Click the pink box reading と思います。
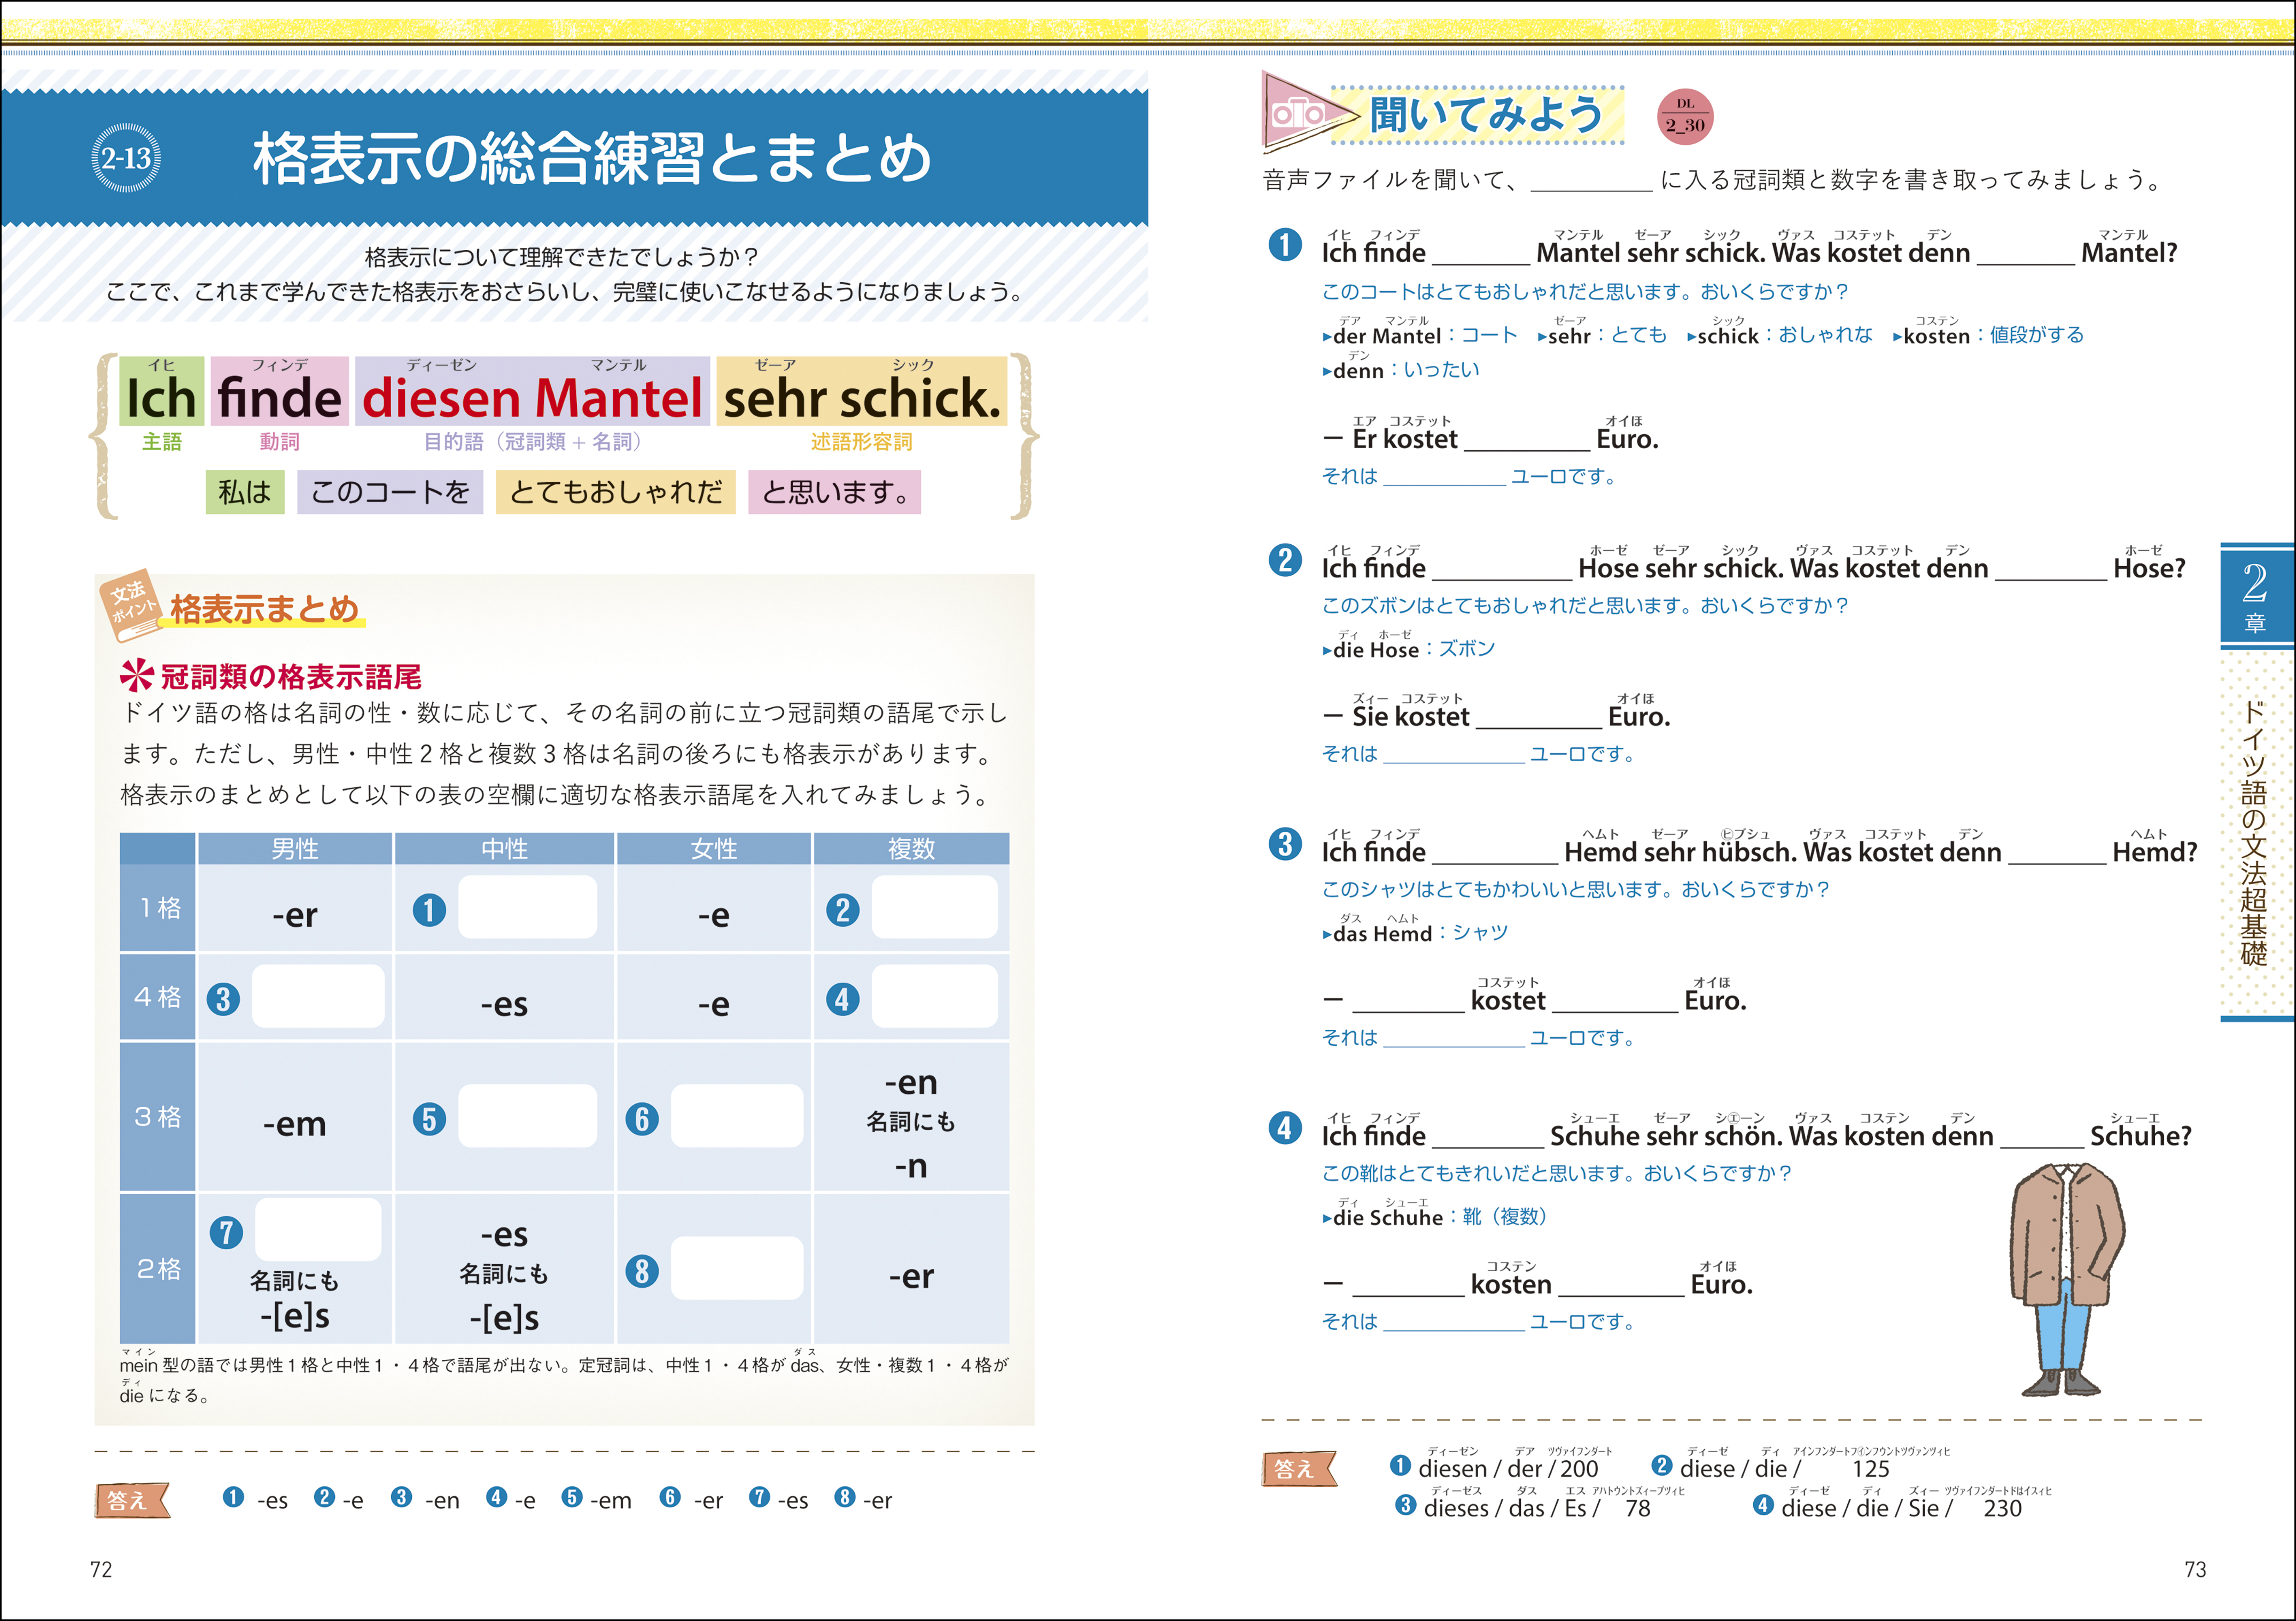 pyautogui.click(x=835, y=492)
